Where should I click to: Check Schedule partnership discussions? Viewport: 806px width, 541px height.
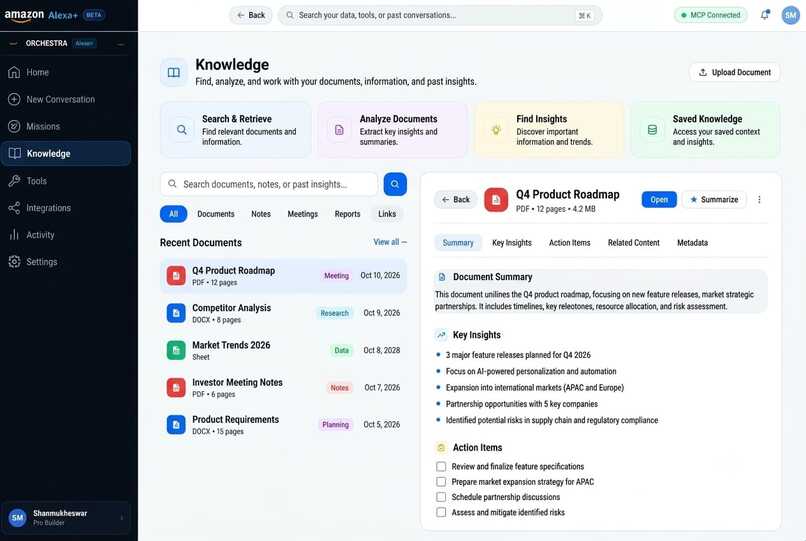(441, 497)
